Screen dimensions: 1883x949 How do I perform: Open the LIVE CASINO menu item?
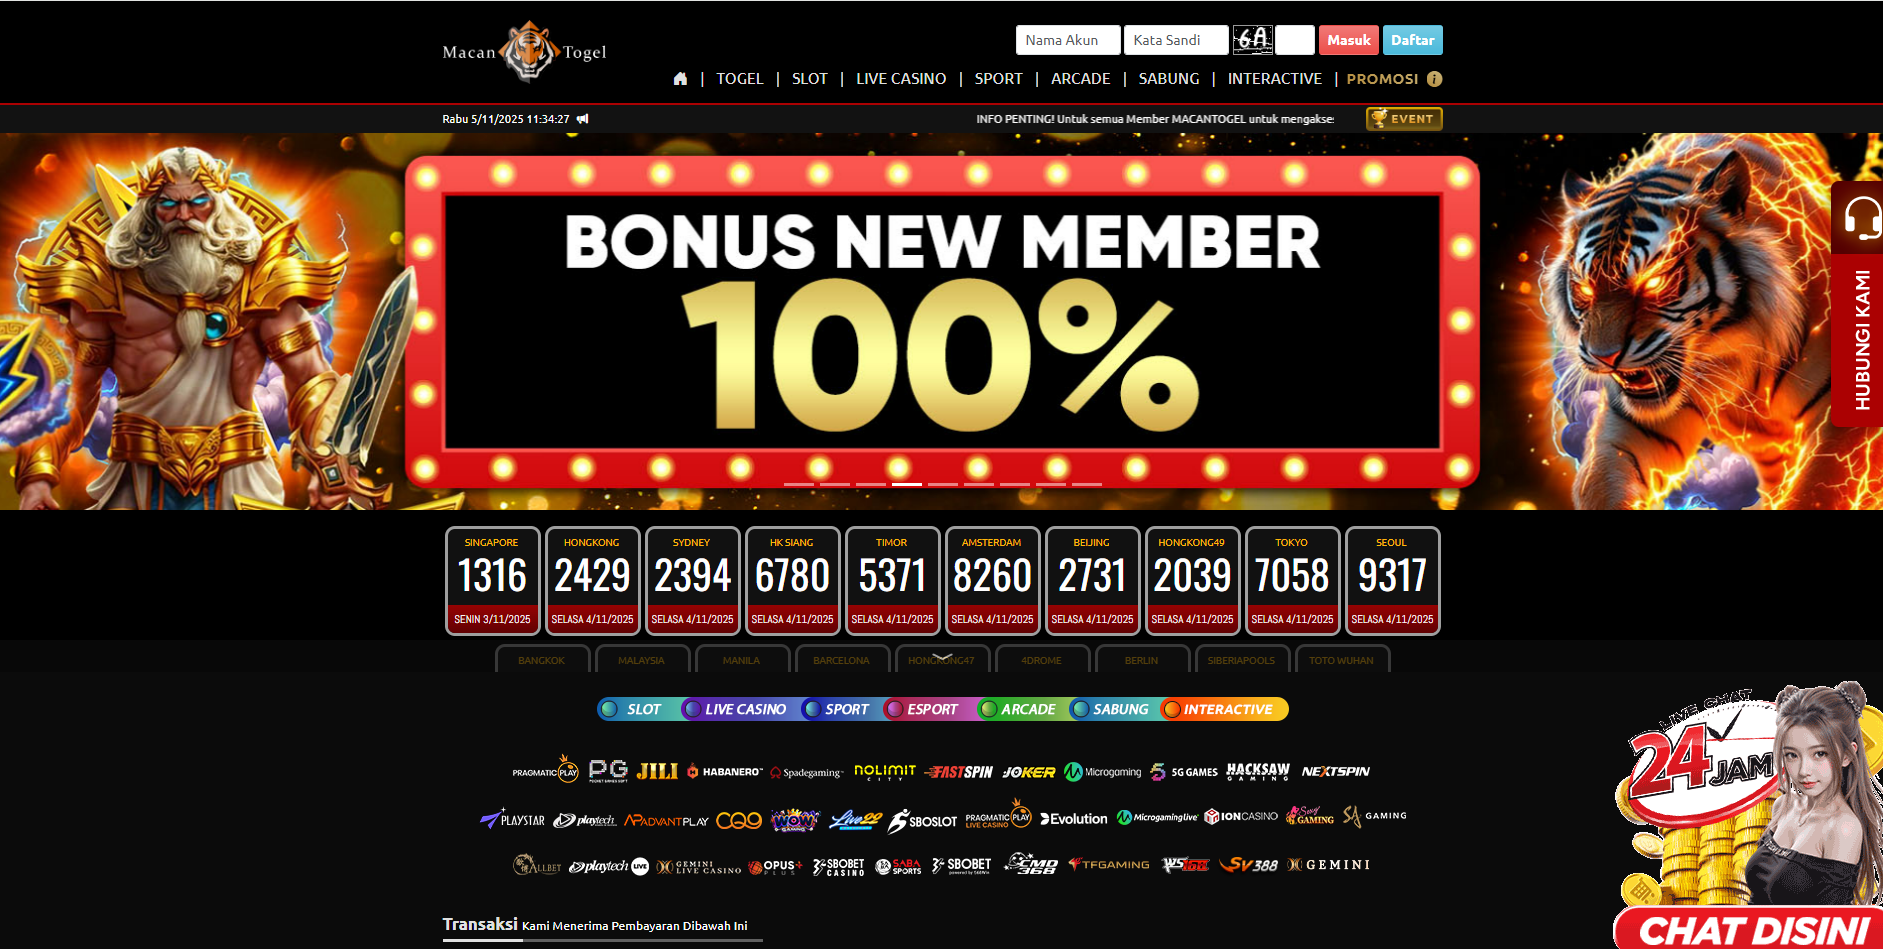point(901,79)
